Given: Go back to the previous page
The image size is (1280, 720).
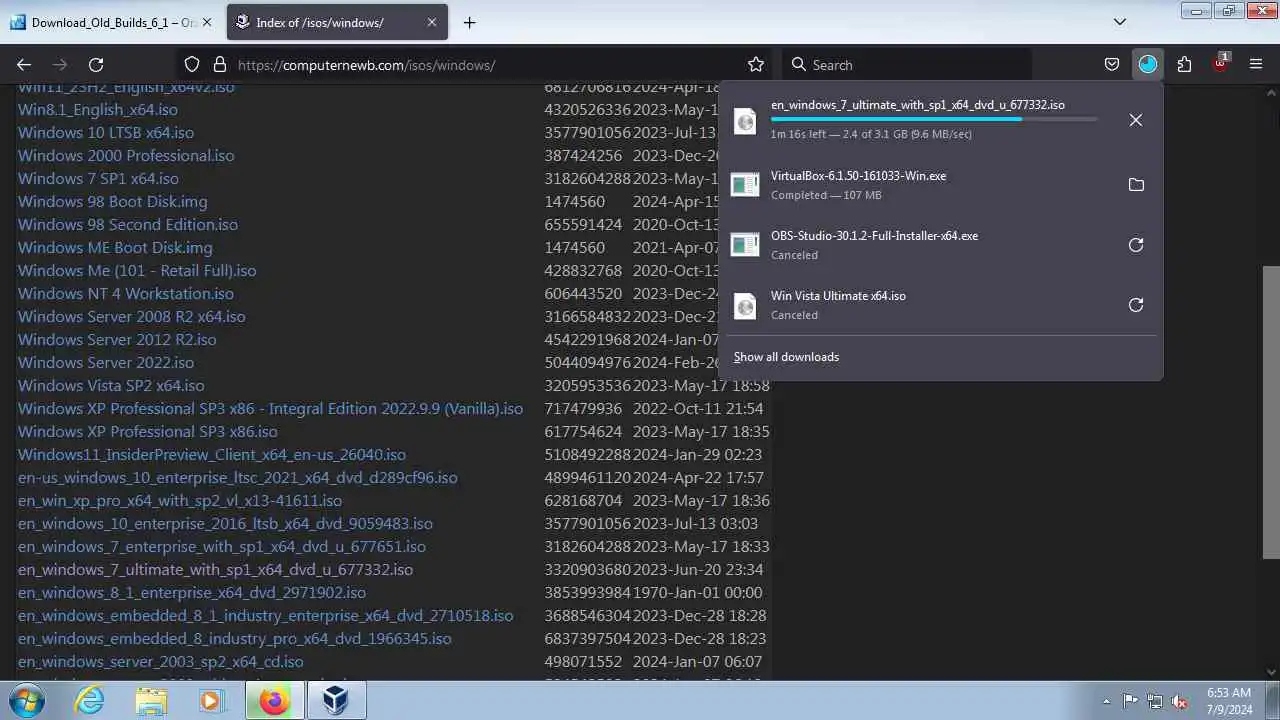Looking at the screenshot, I should point(24,64).
